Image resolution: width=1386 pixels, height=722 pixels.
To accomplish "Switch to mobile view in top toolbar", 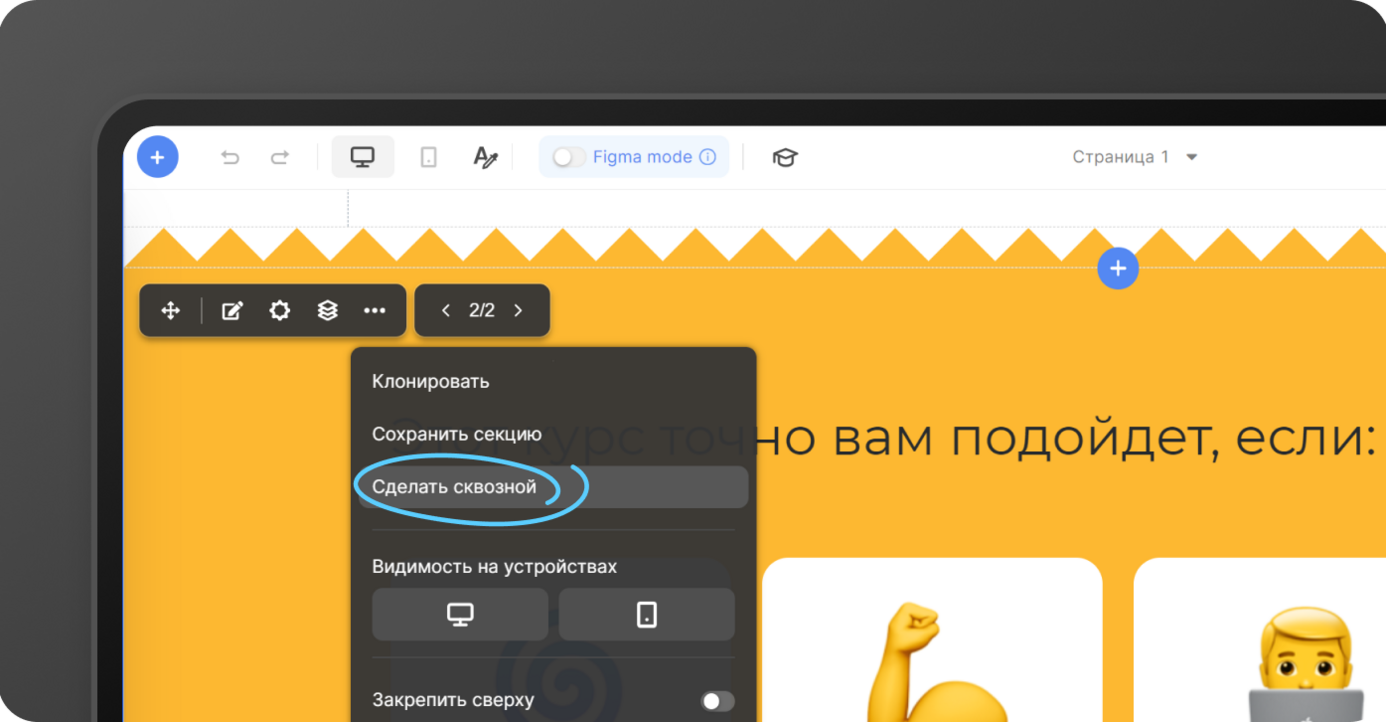I will click(x=428, y=157).
